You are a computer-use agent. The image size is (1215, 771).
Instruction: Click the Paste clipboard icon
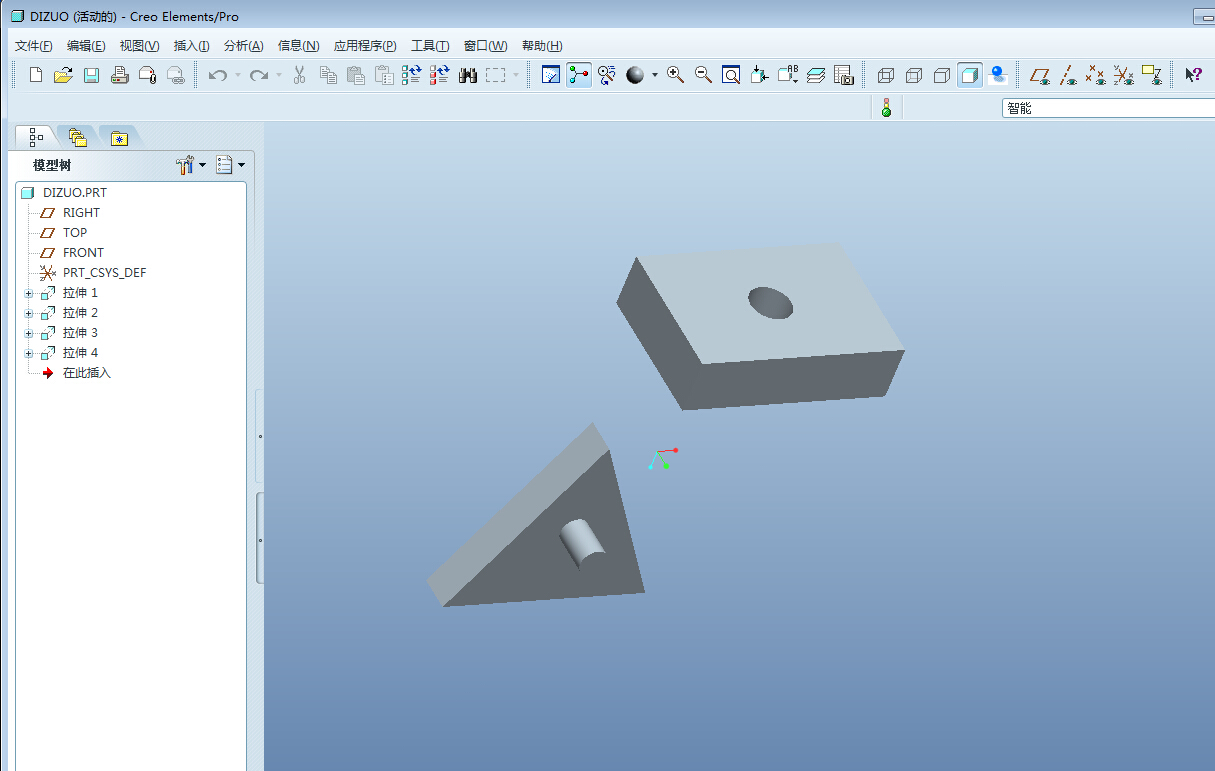point(355,75)
